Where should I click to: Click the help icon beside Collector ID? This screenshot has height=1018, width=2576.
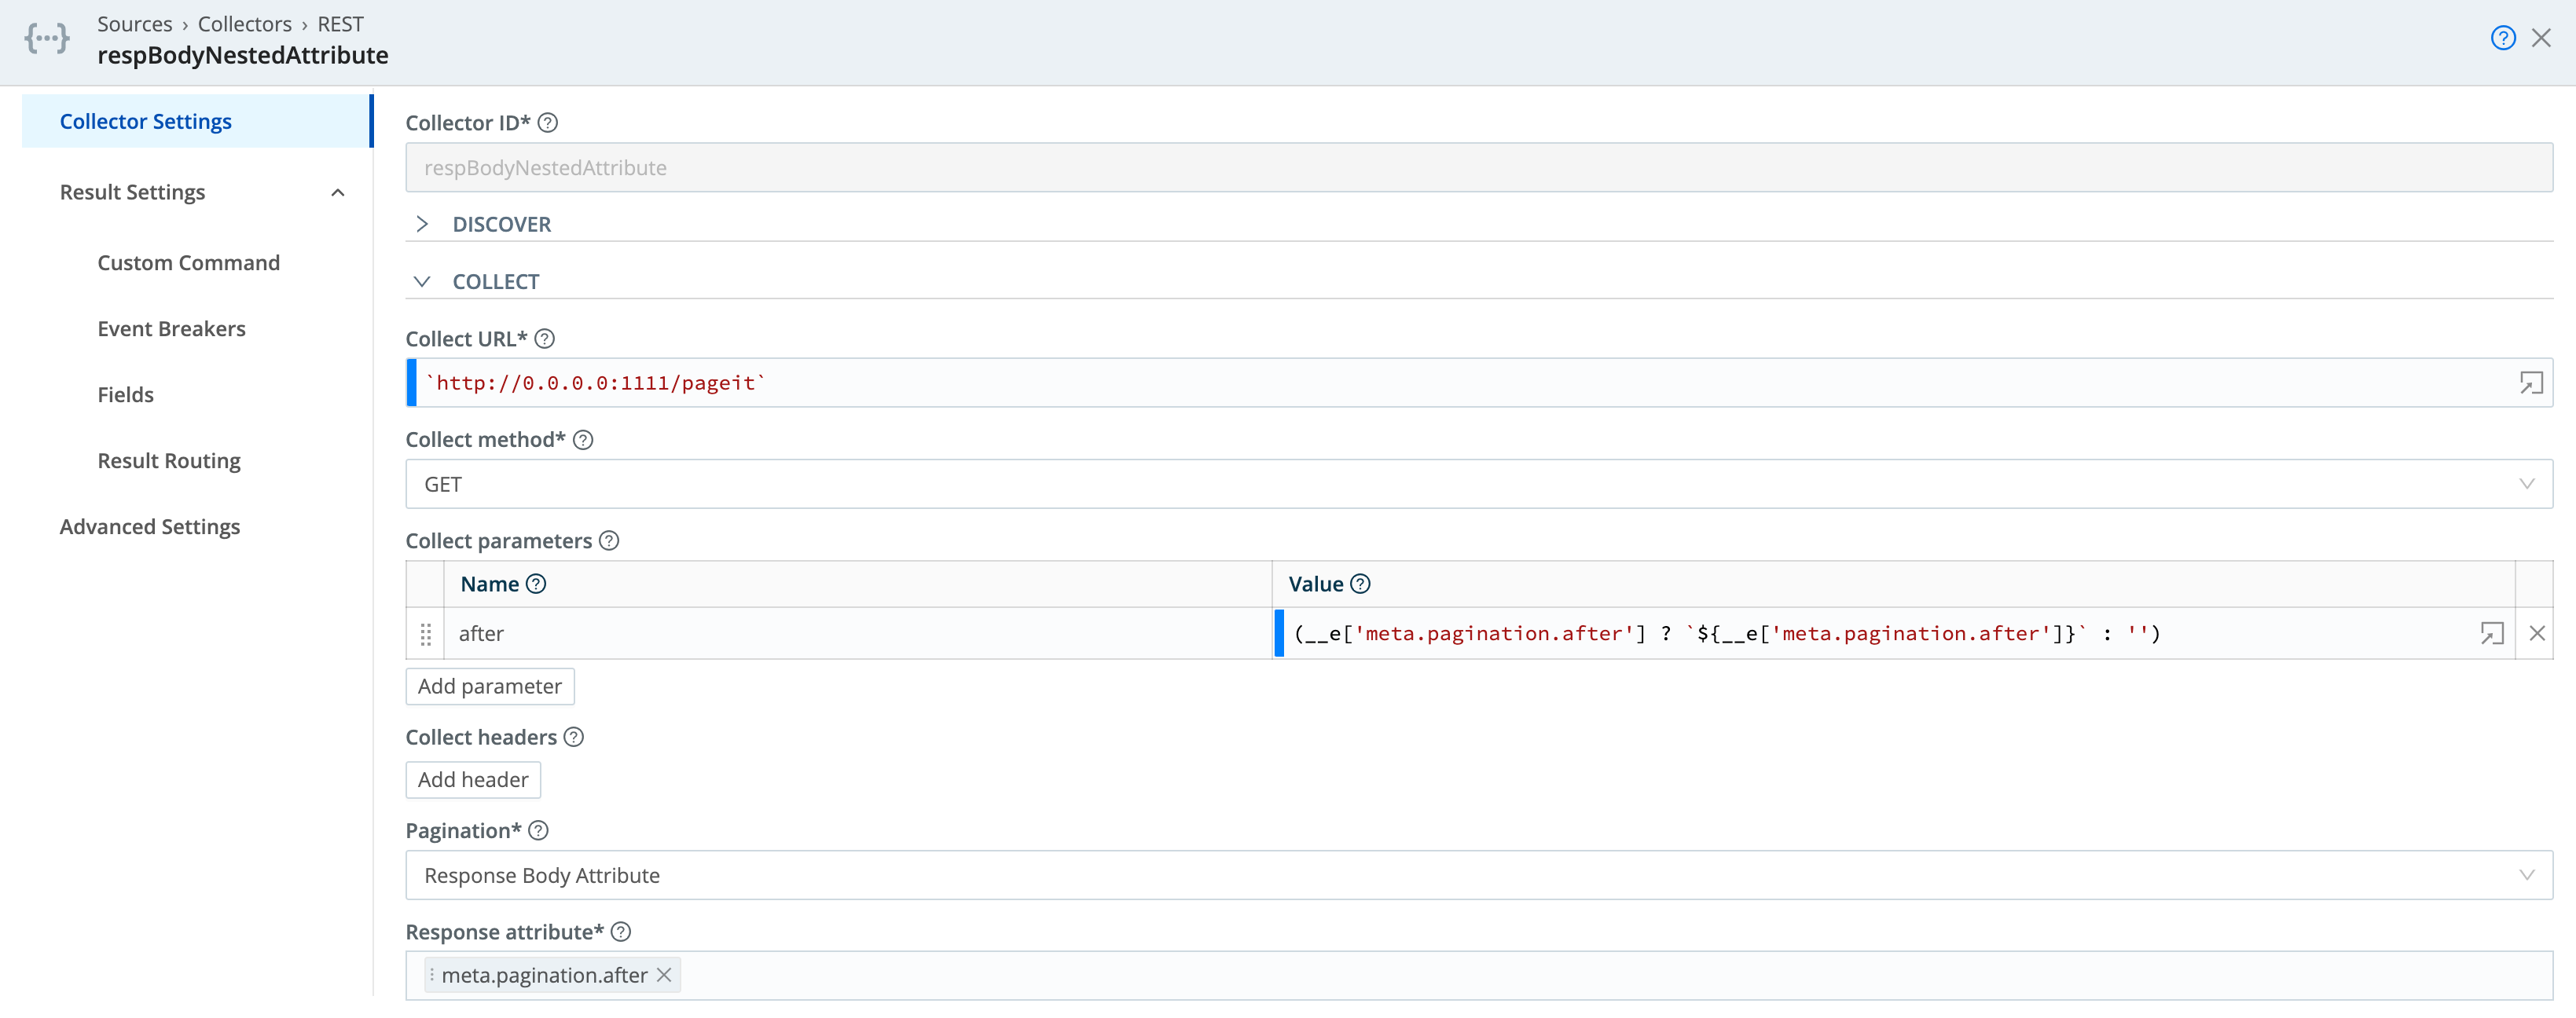[x=547, y=122]
